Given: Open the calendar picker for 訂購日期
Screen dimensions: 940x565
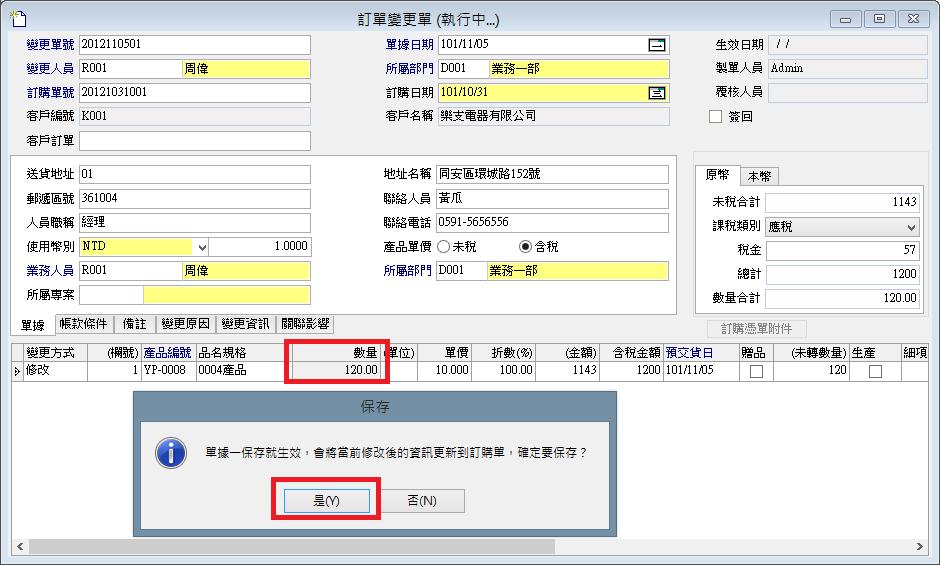Looking at the screenshot, I should 656,93.
